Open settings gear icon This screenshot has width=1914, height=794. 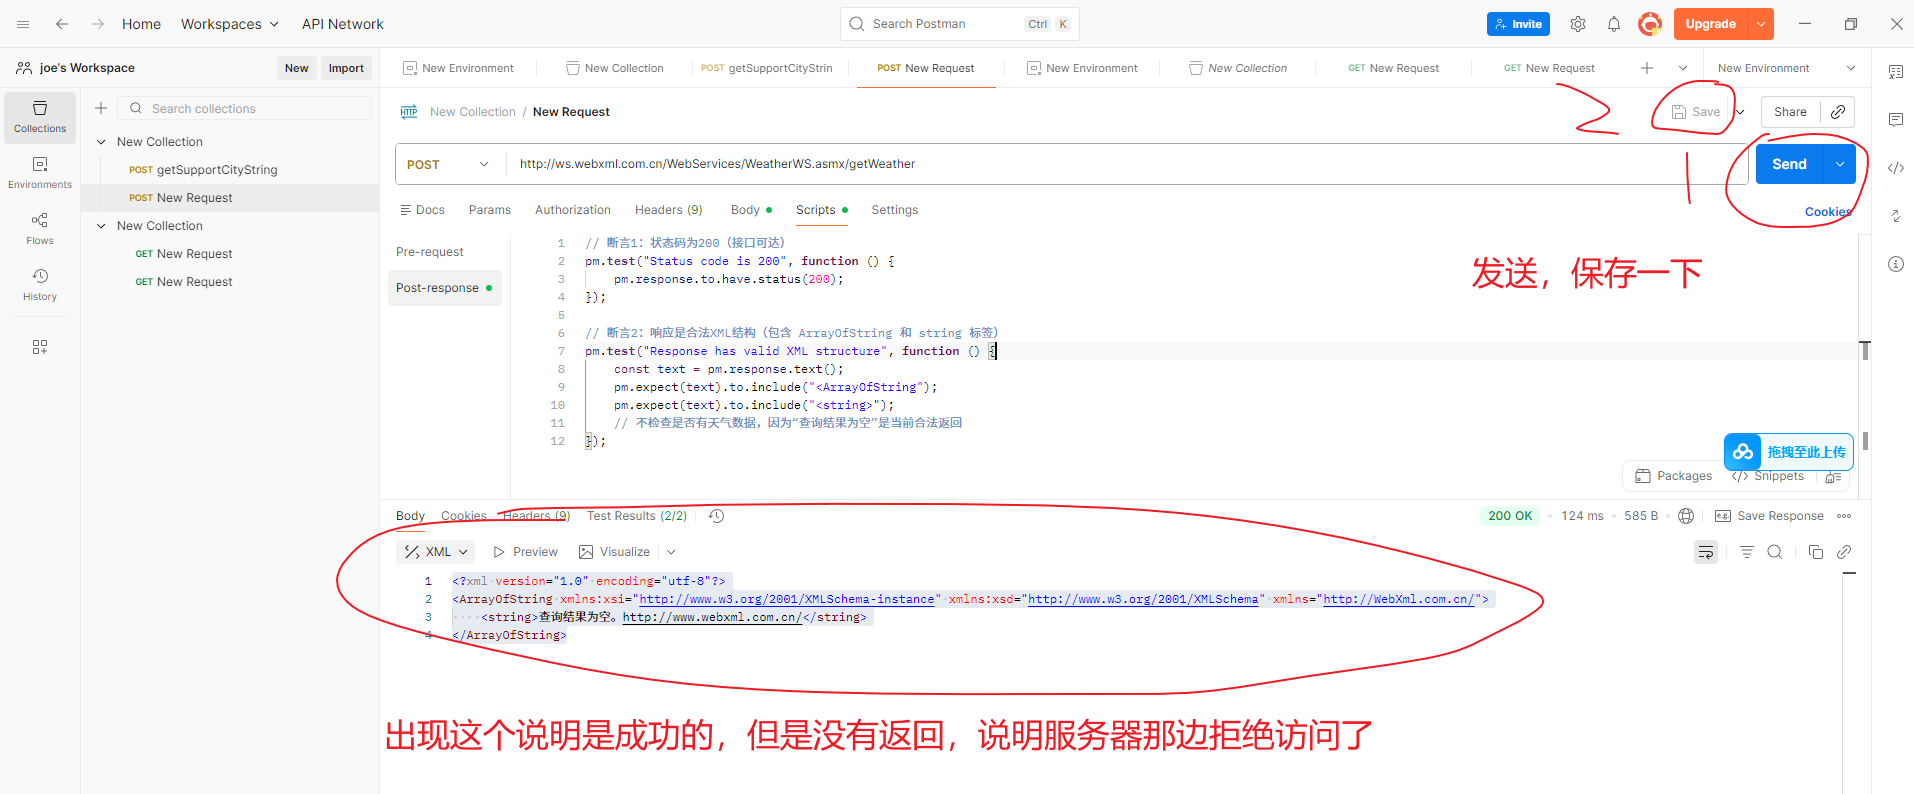click(x=1578, y=24)
